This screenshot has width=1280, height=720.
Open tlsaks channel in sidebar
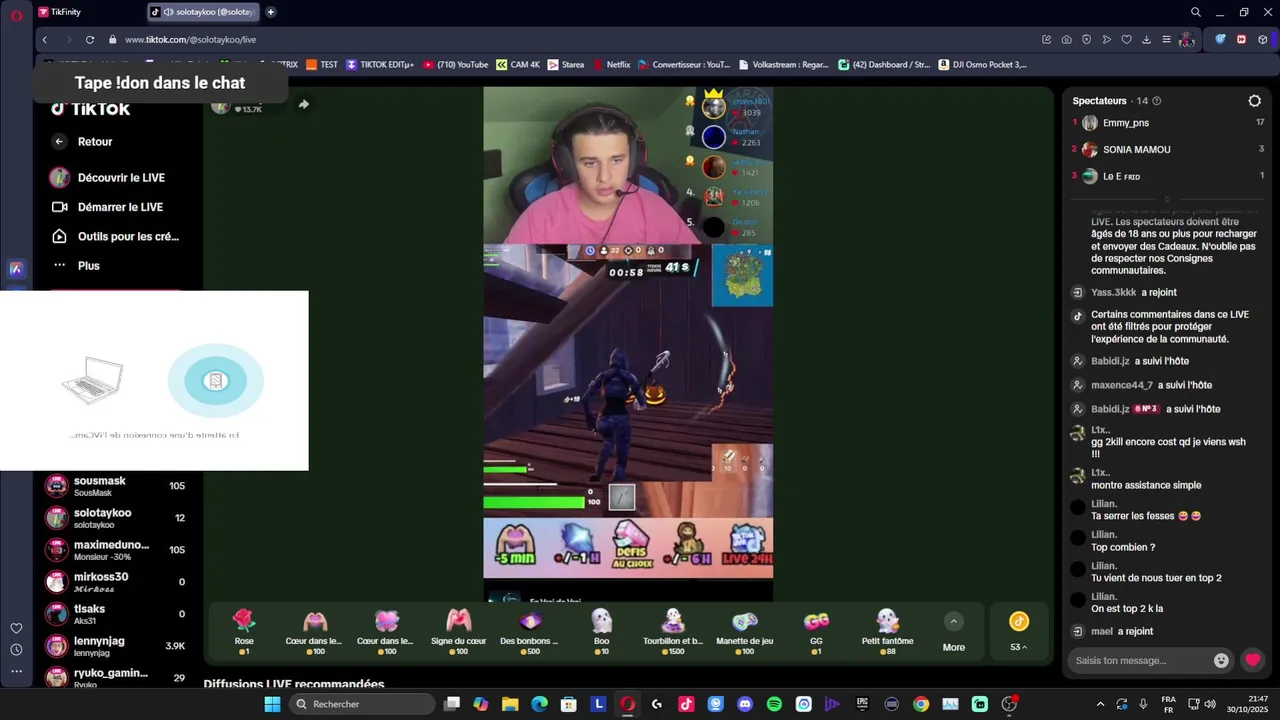tap(115, 614)
